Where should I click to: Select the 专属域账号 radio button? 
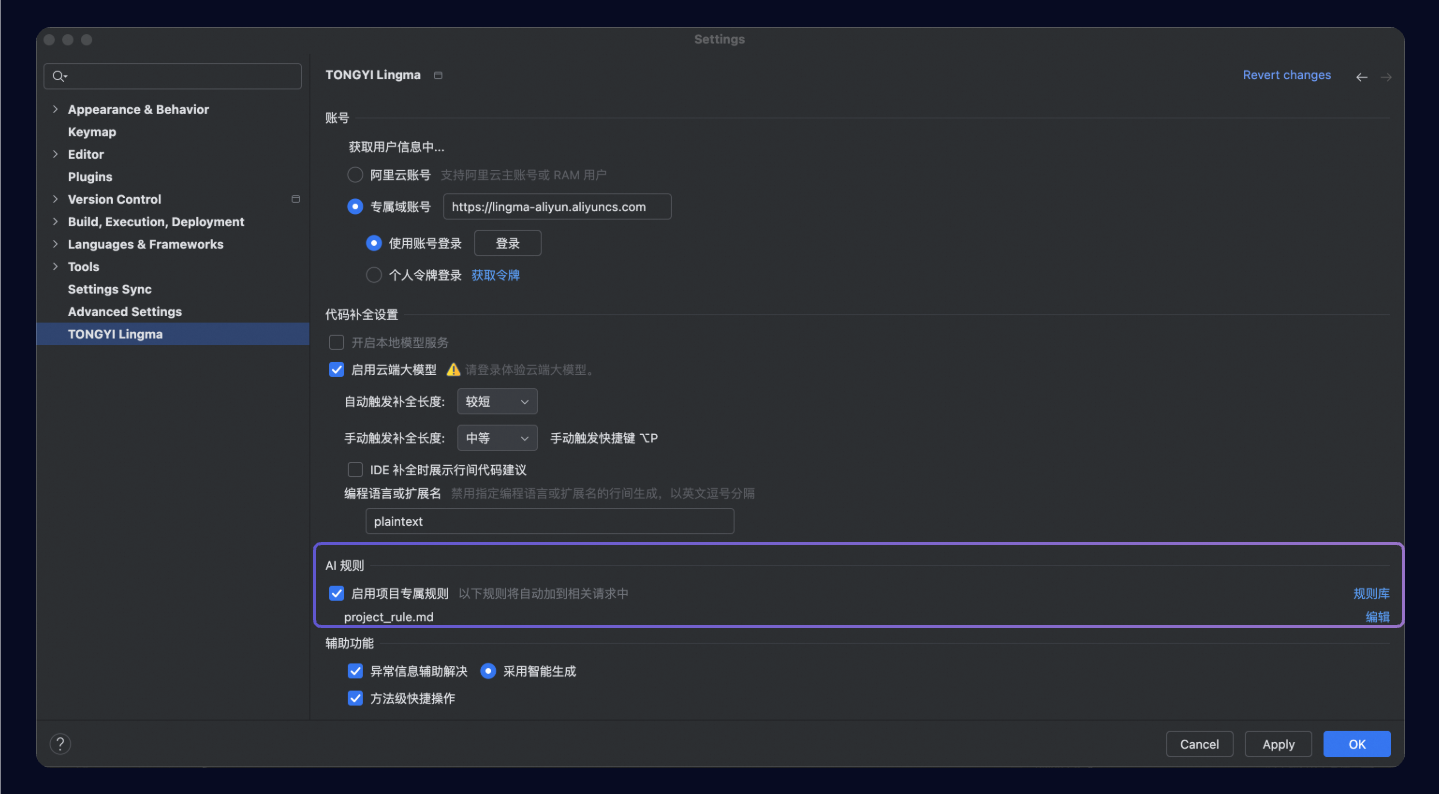coord(355,207)
